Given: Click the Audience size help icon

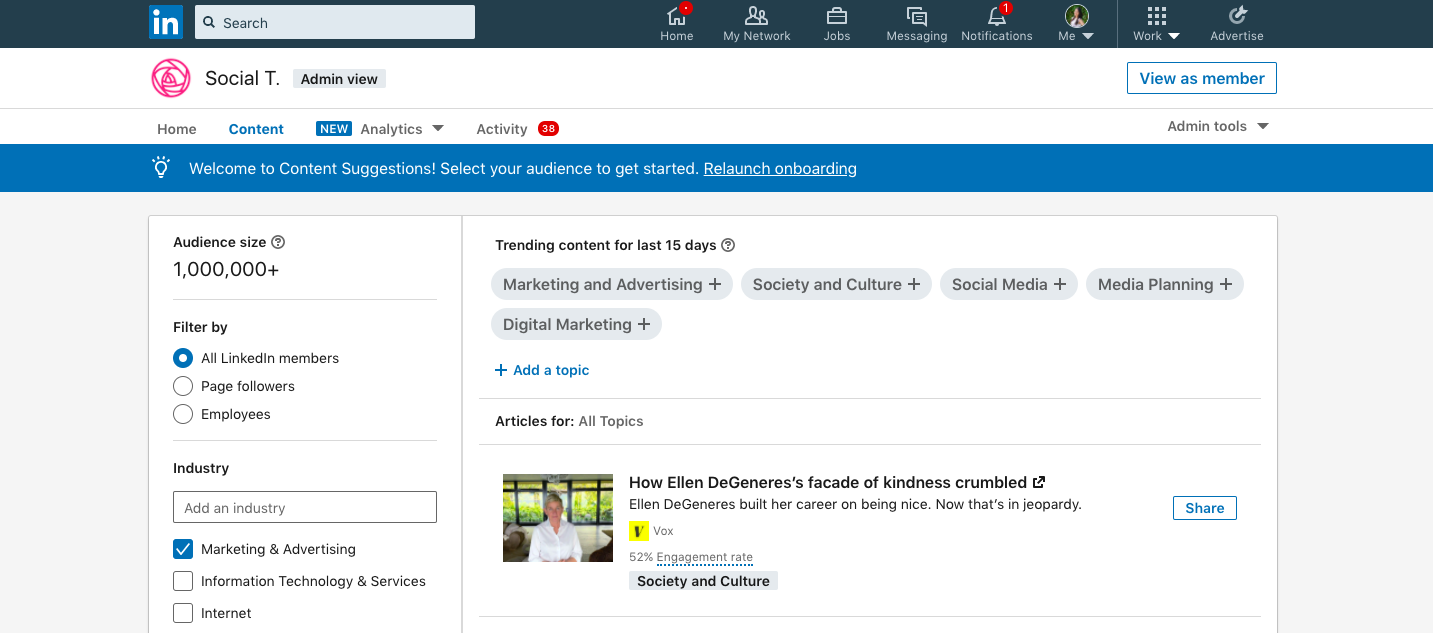Looking at the screenshot, I should point(279,242).
